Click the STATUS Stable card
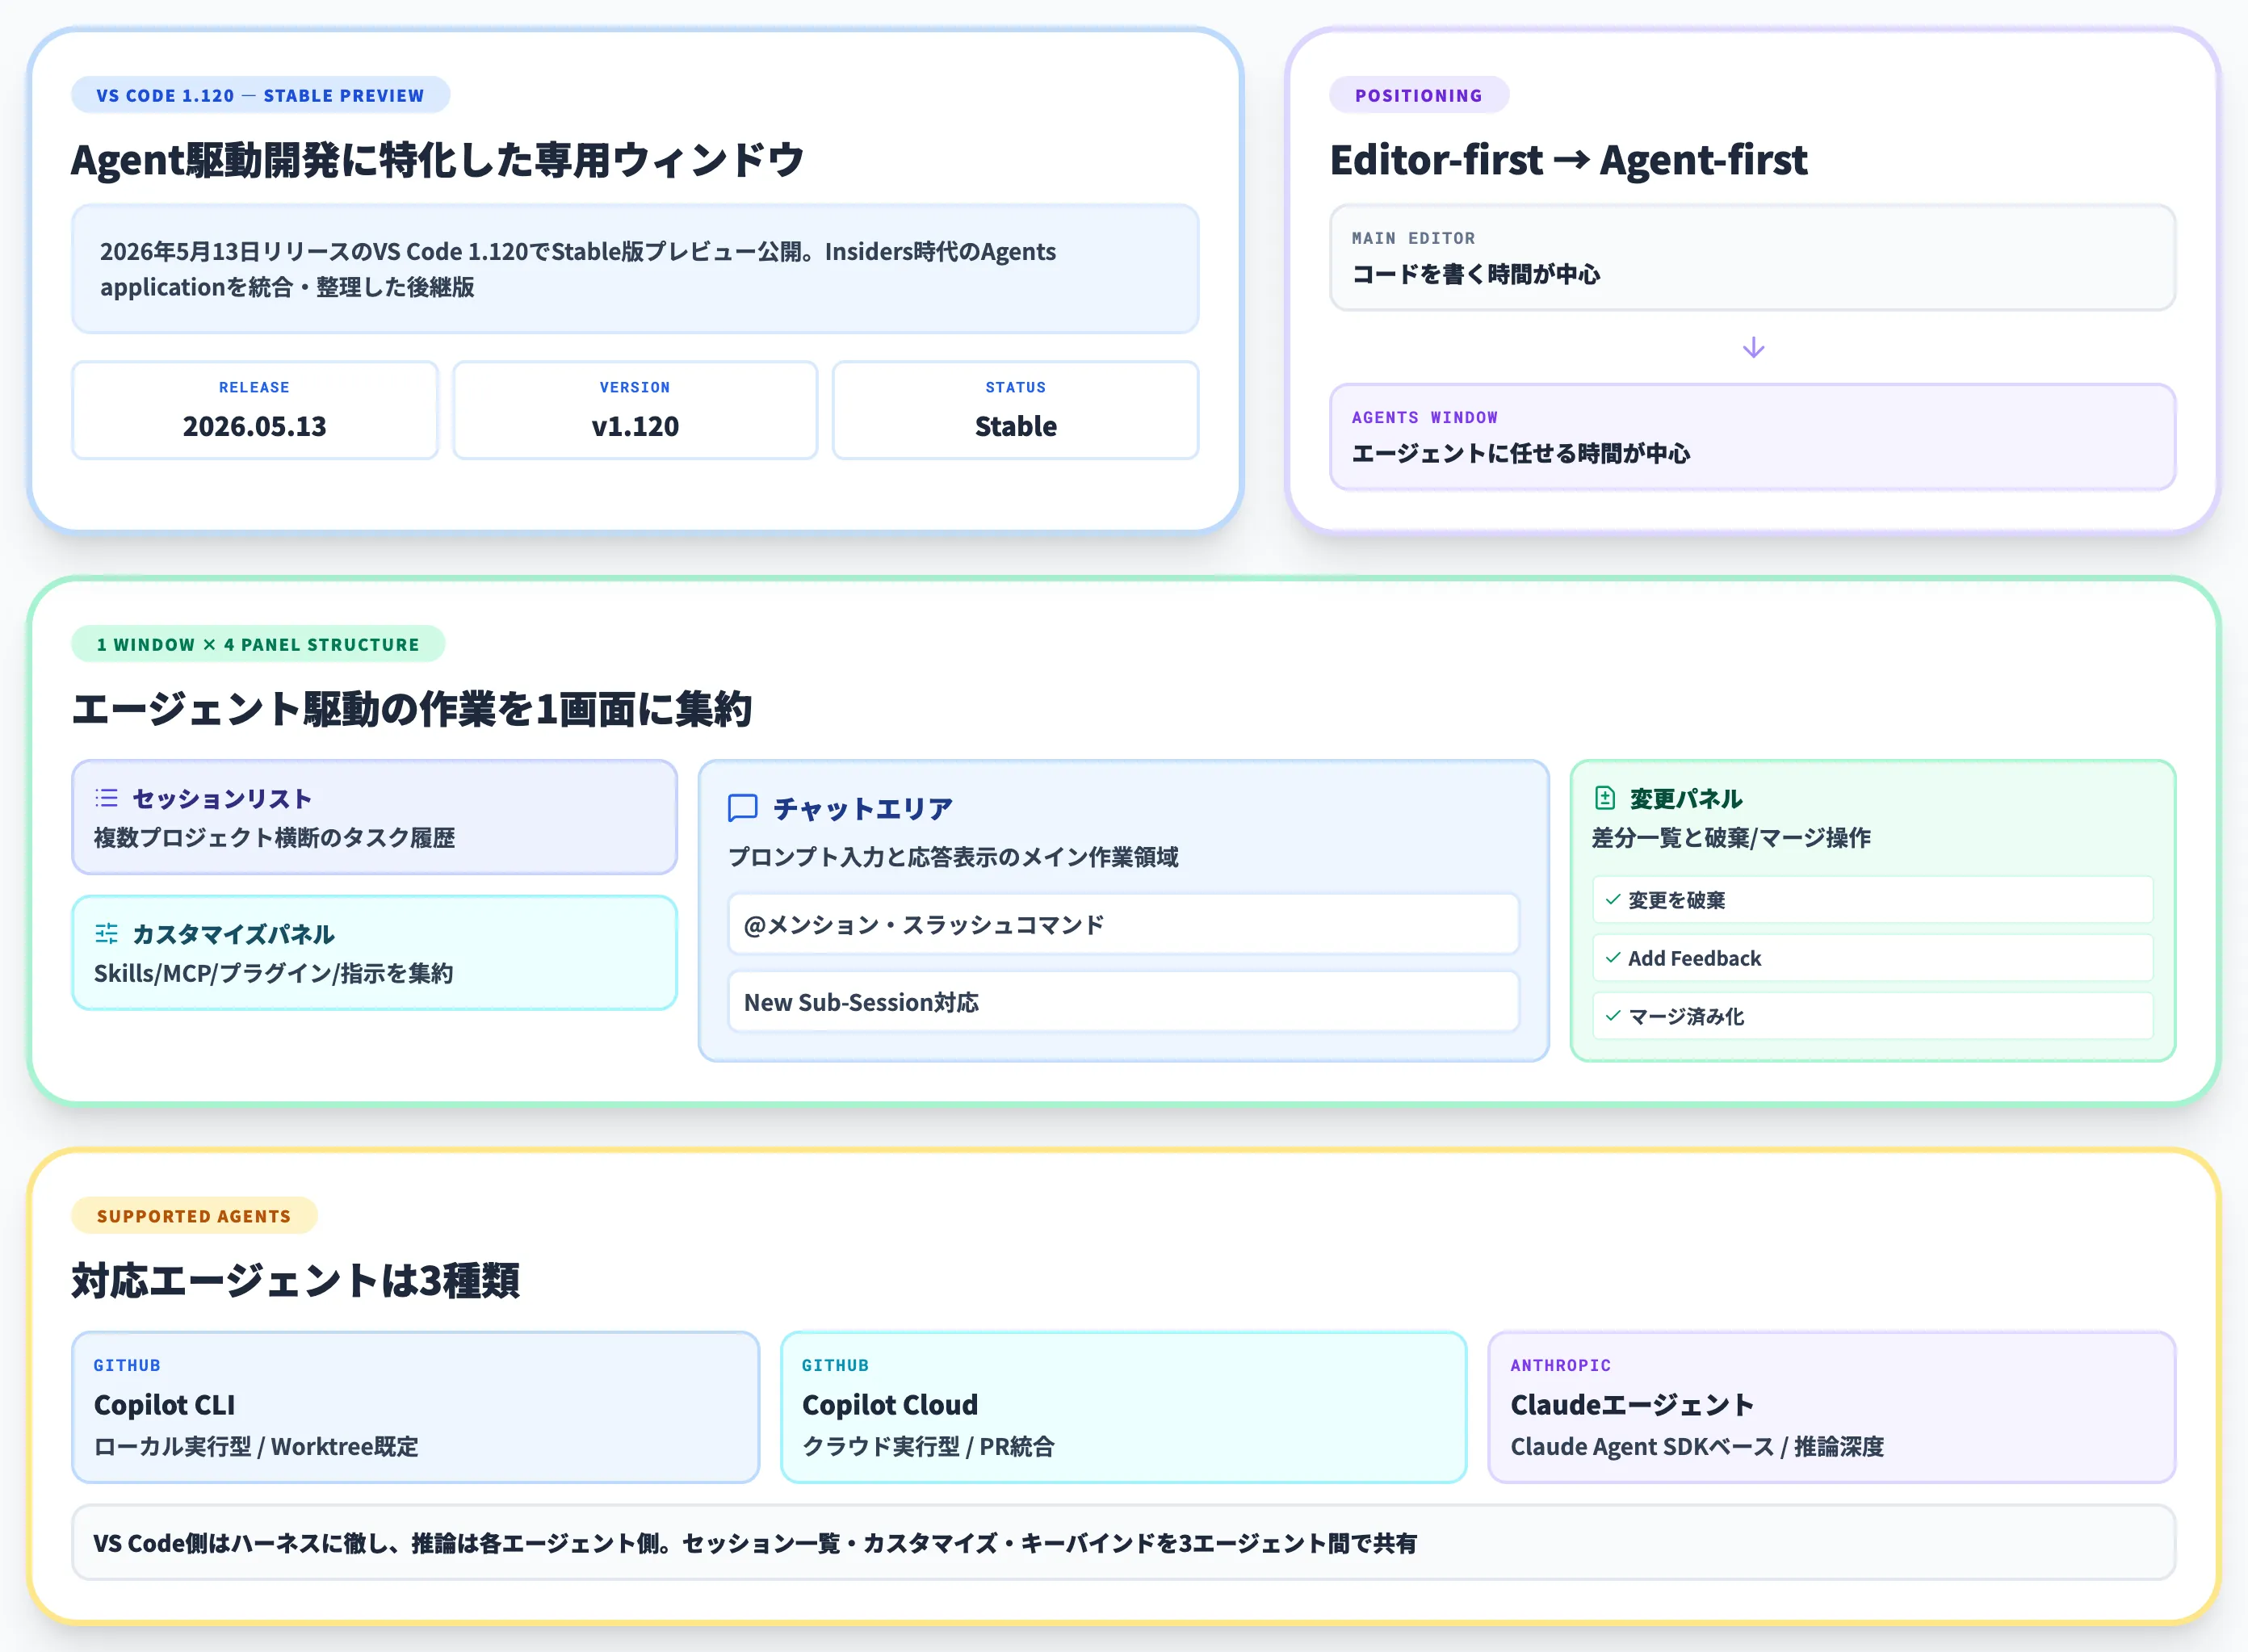This screenshot has height=1652, width=2248. (1015, 410)
